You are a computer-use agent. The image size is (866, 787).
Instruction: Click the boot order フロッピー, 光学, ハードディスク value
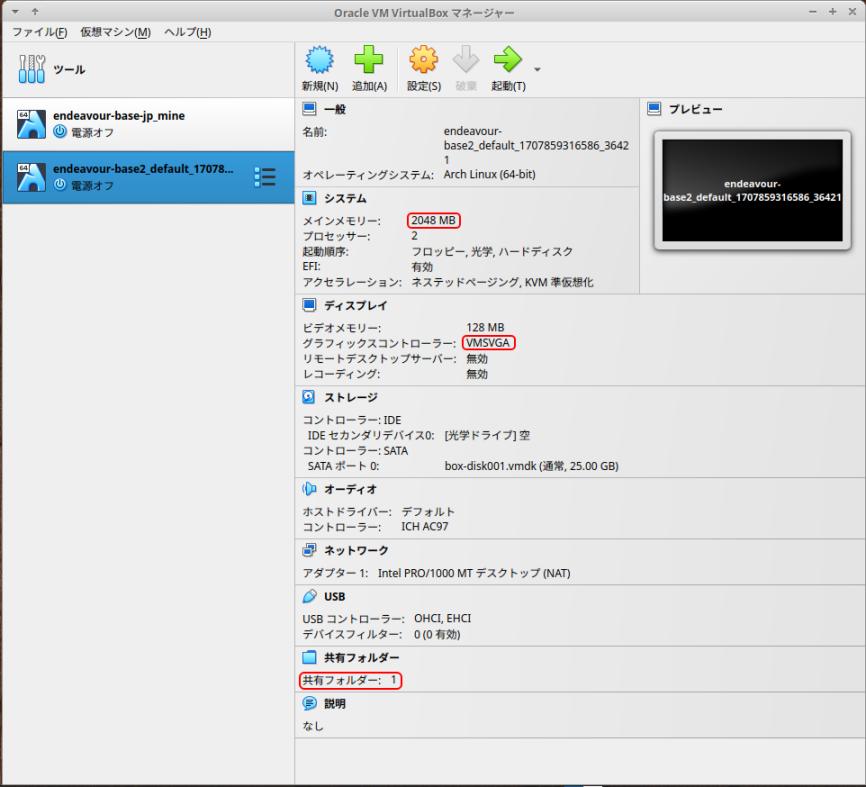click(492, 251)
